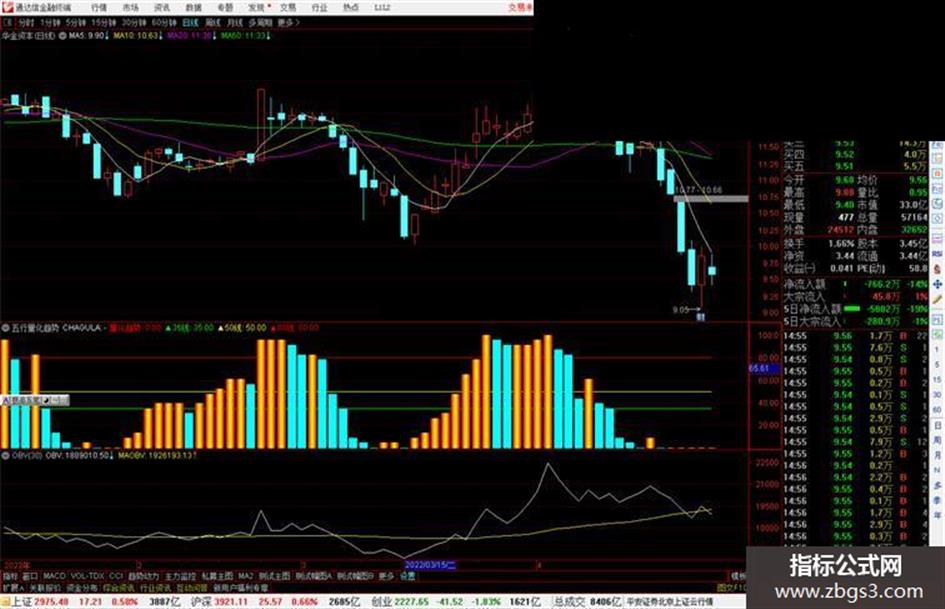Select the 多周期 multi-period view
The height and width of the screenshot is (609, 945).
click(260, 23)
